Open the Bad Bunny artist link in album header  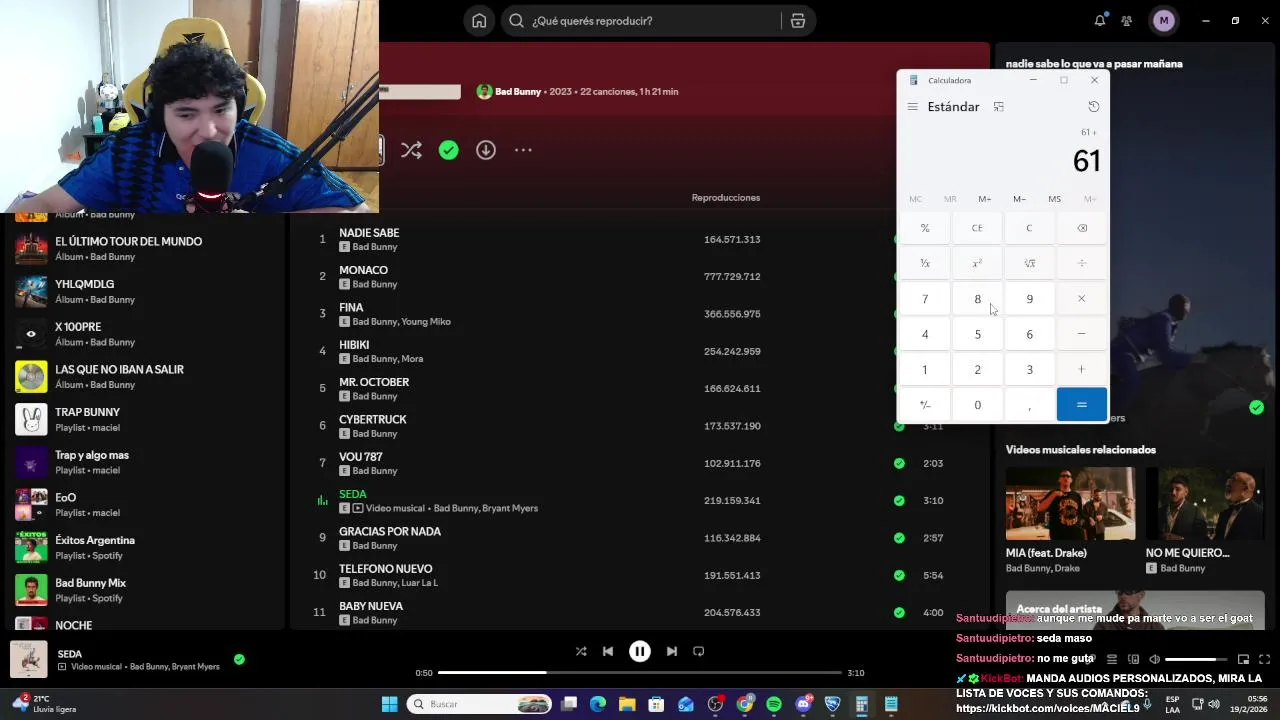click(x=518, y=91)
